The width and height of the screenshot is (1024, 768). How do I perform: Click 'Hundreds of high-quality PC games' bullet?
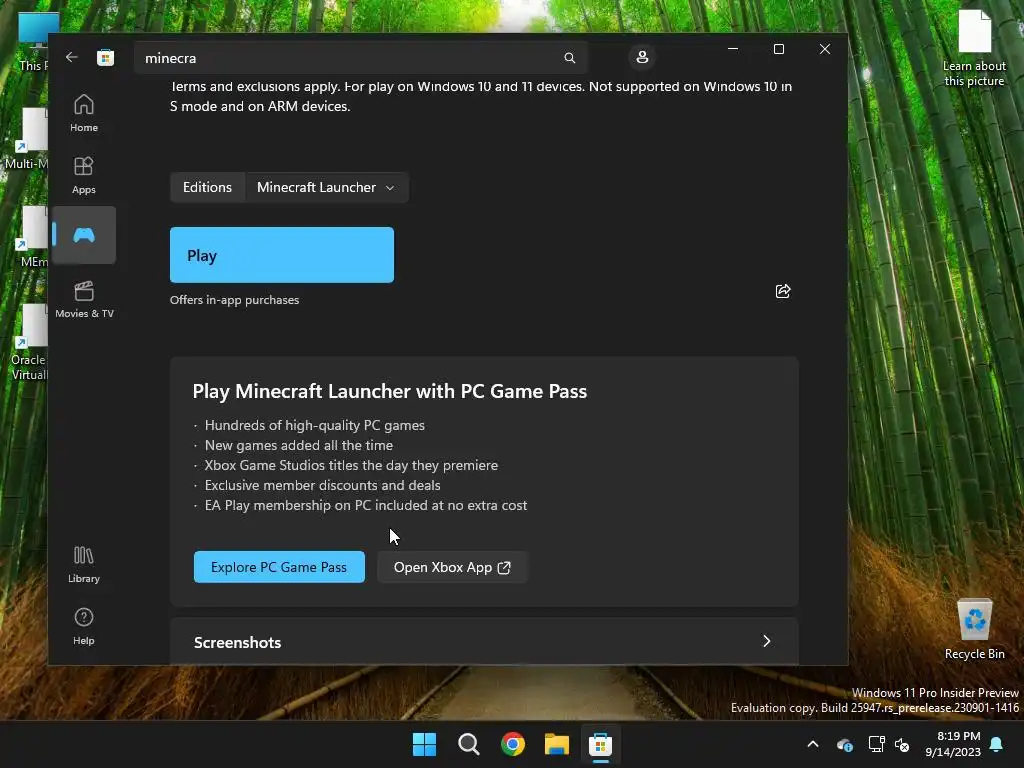pos(315,425)
